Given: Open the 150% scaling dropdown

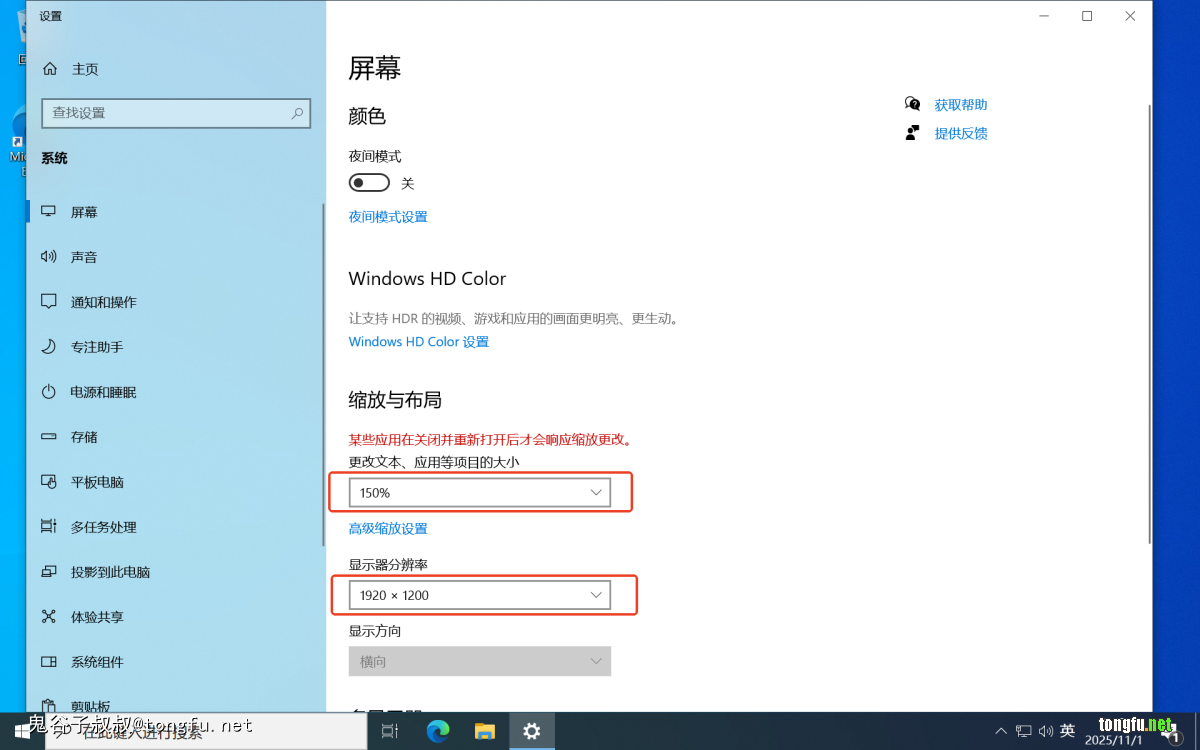Looking at the screenshot, I should click(x=479, y=493).
